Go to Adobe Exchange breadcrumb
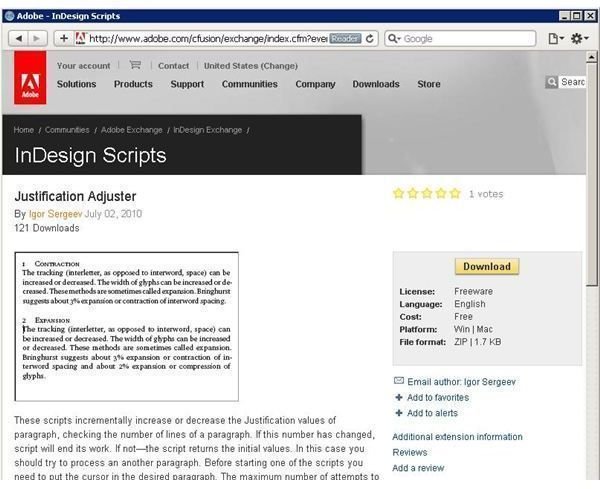The image size is (600, 489). tap(132, 130)
